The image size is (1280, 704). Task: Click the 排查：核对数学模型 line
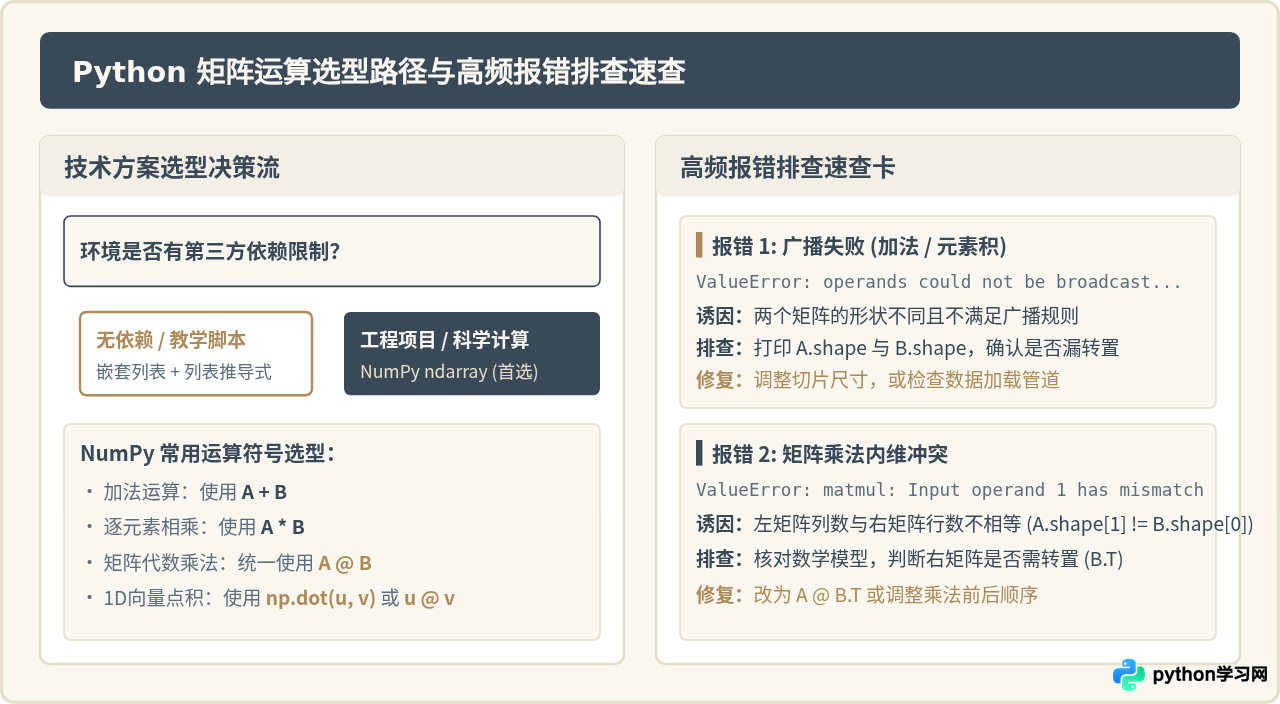[x=909, y=559]
